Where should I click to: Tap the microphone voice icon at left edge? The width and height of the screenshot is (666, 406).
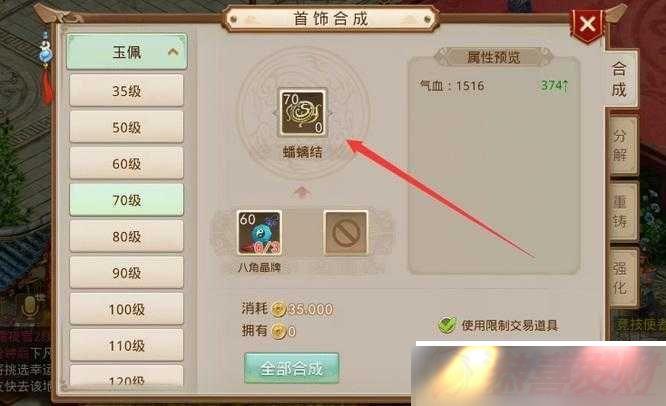30,307
